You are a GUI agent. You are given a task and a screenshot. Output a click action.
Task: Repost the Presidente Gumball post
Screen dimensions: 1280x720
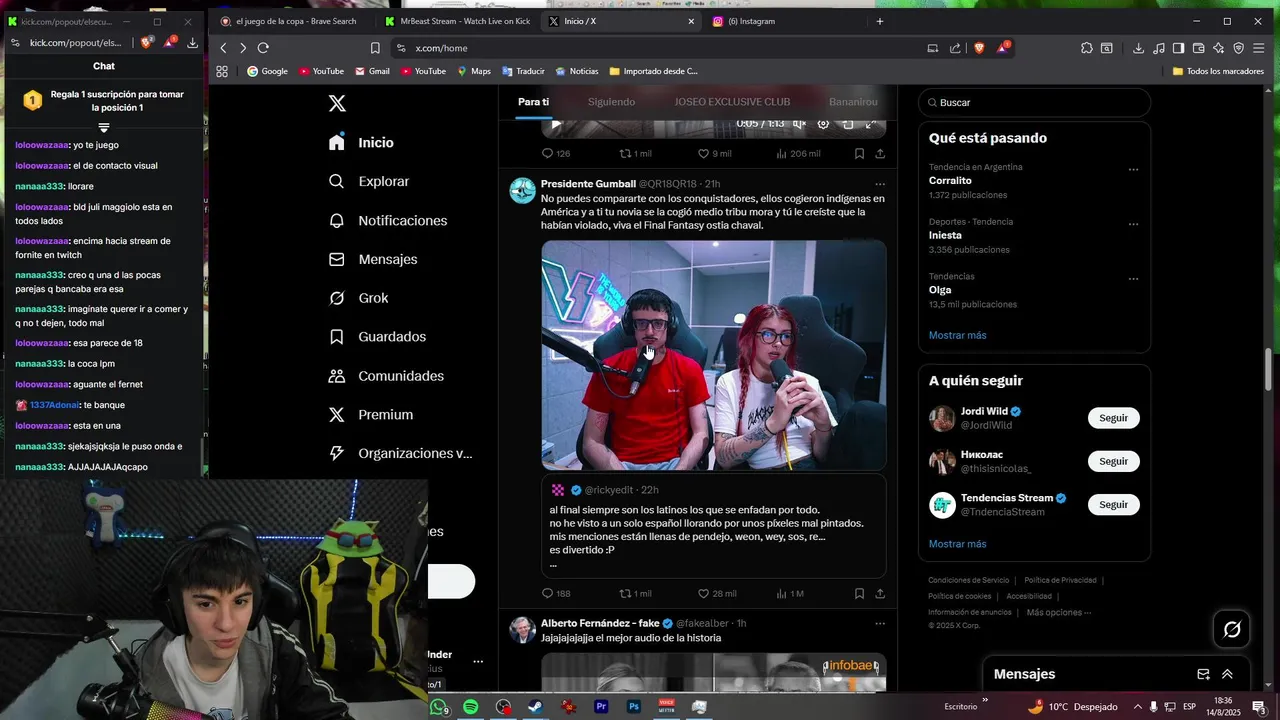point(635,594)
